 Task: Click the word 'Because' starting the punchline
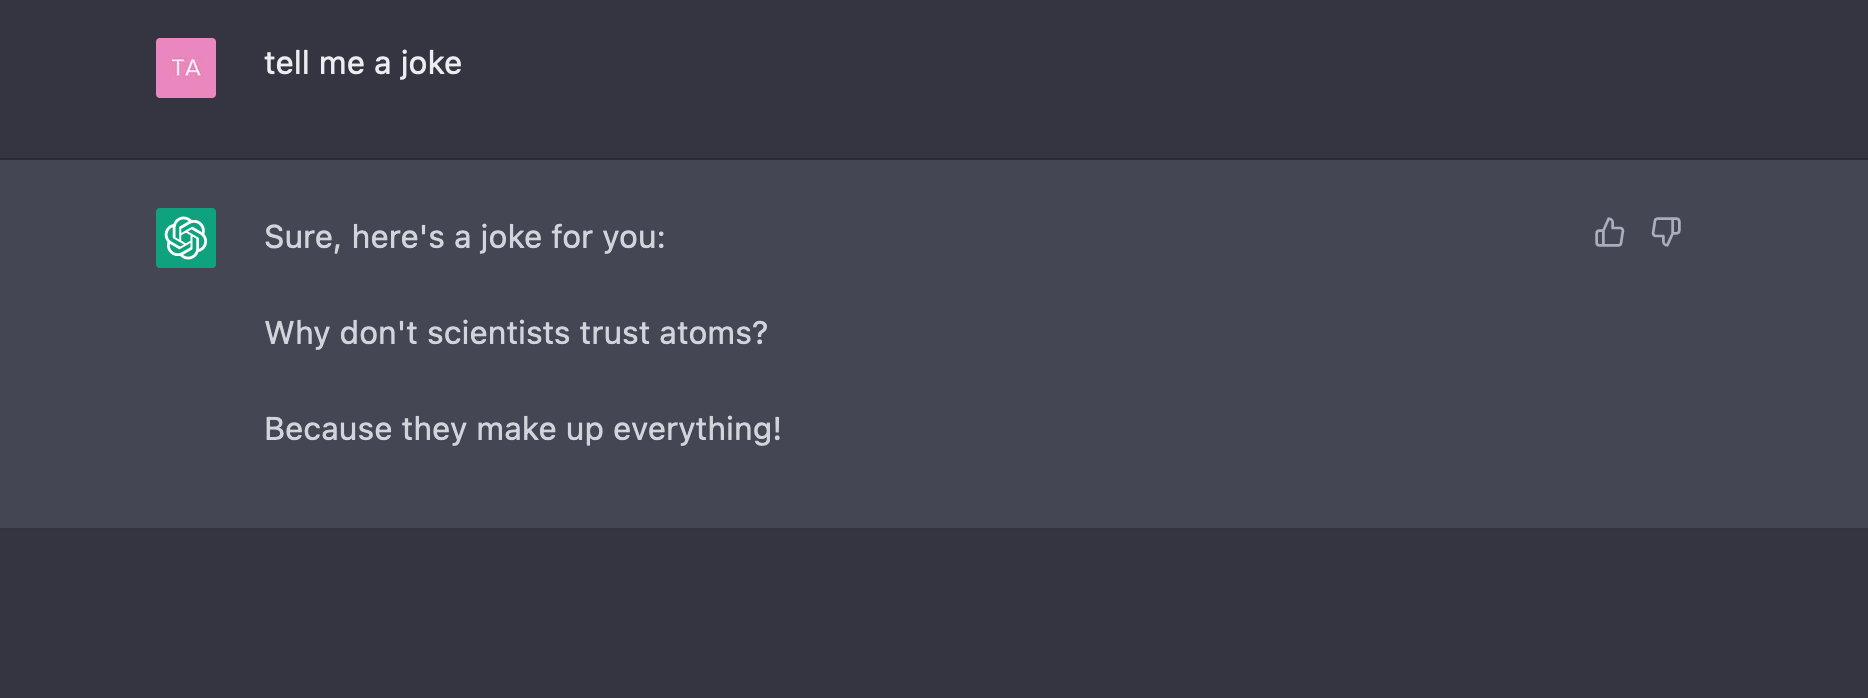[328, 429]
